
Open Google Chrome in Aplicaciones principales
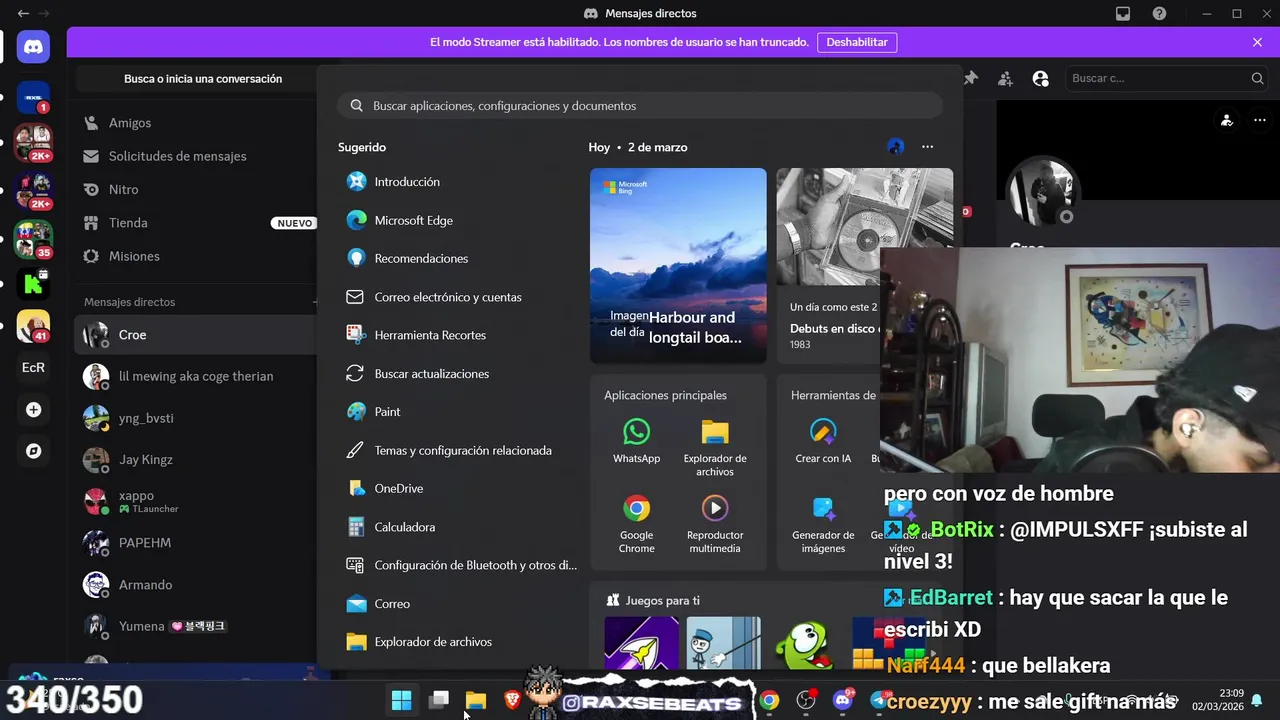[636, 524]
